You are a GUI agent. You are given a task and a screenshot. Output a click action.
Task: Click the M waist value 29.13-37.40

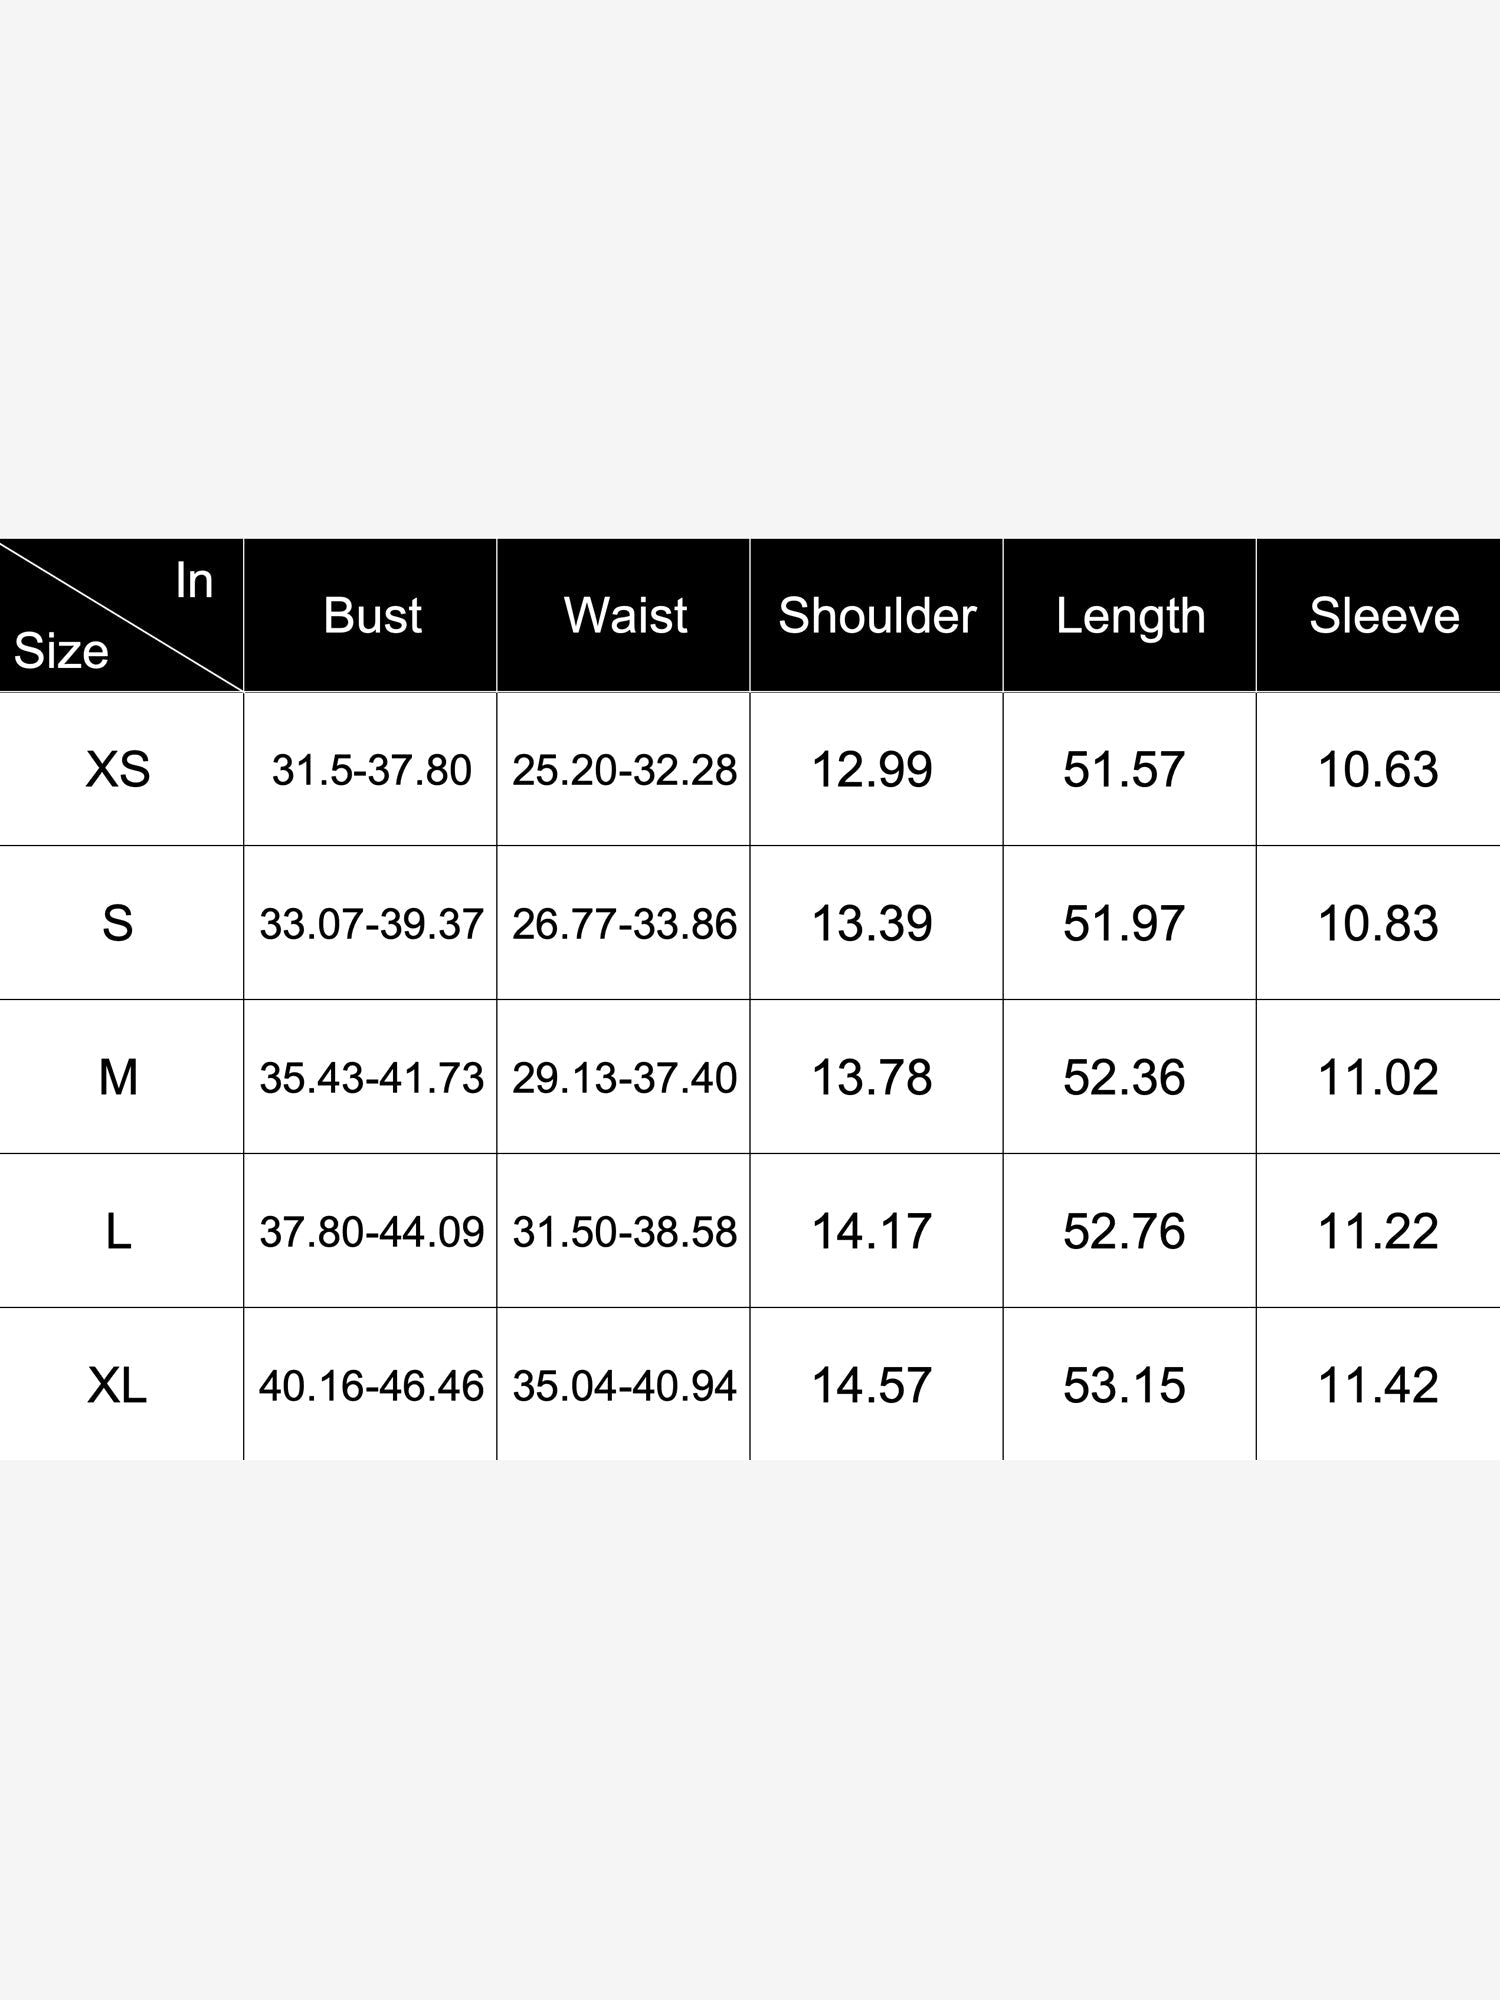(x=624, y=1078)
